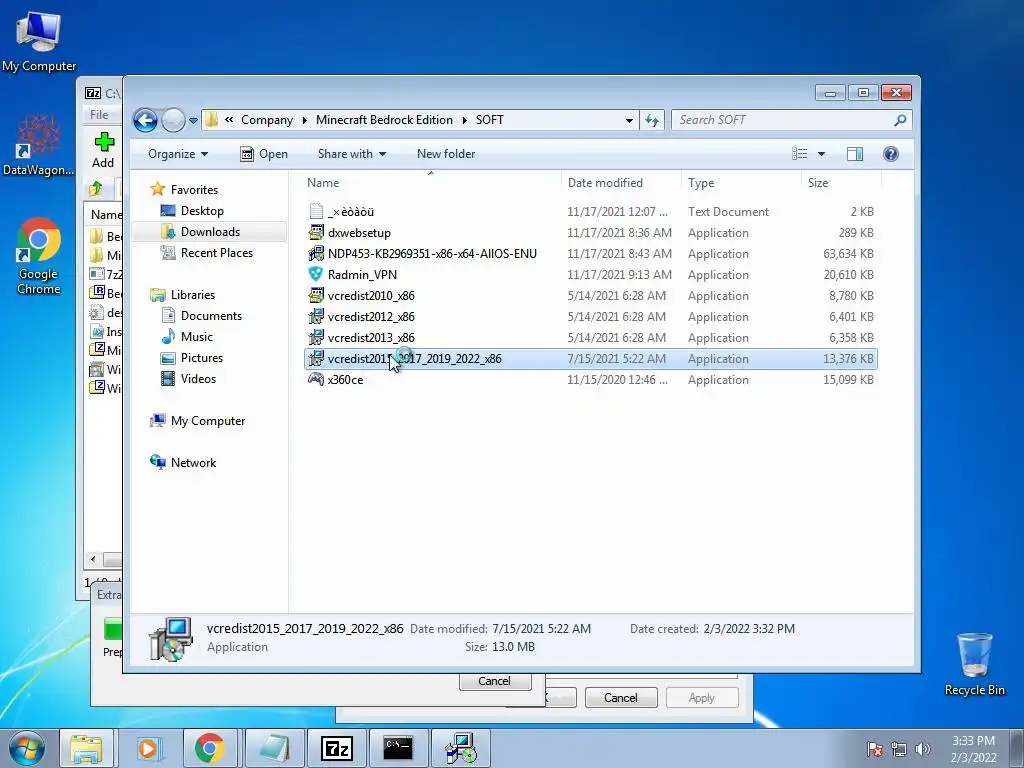Open Desktop in the navigation pane
This screenshot has width=1024, height=768.
pos(202,211)
